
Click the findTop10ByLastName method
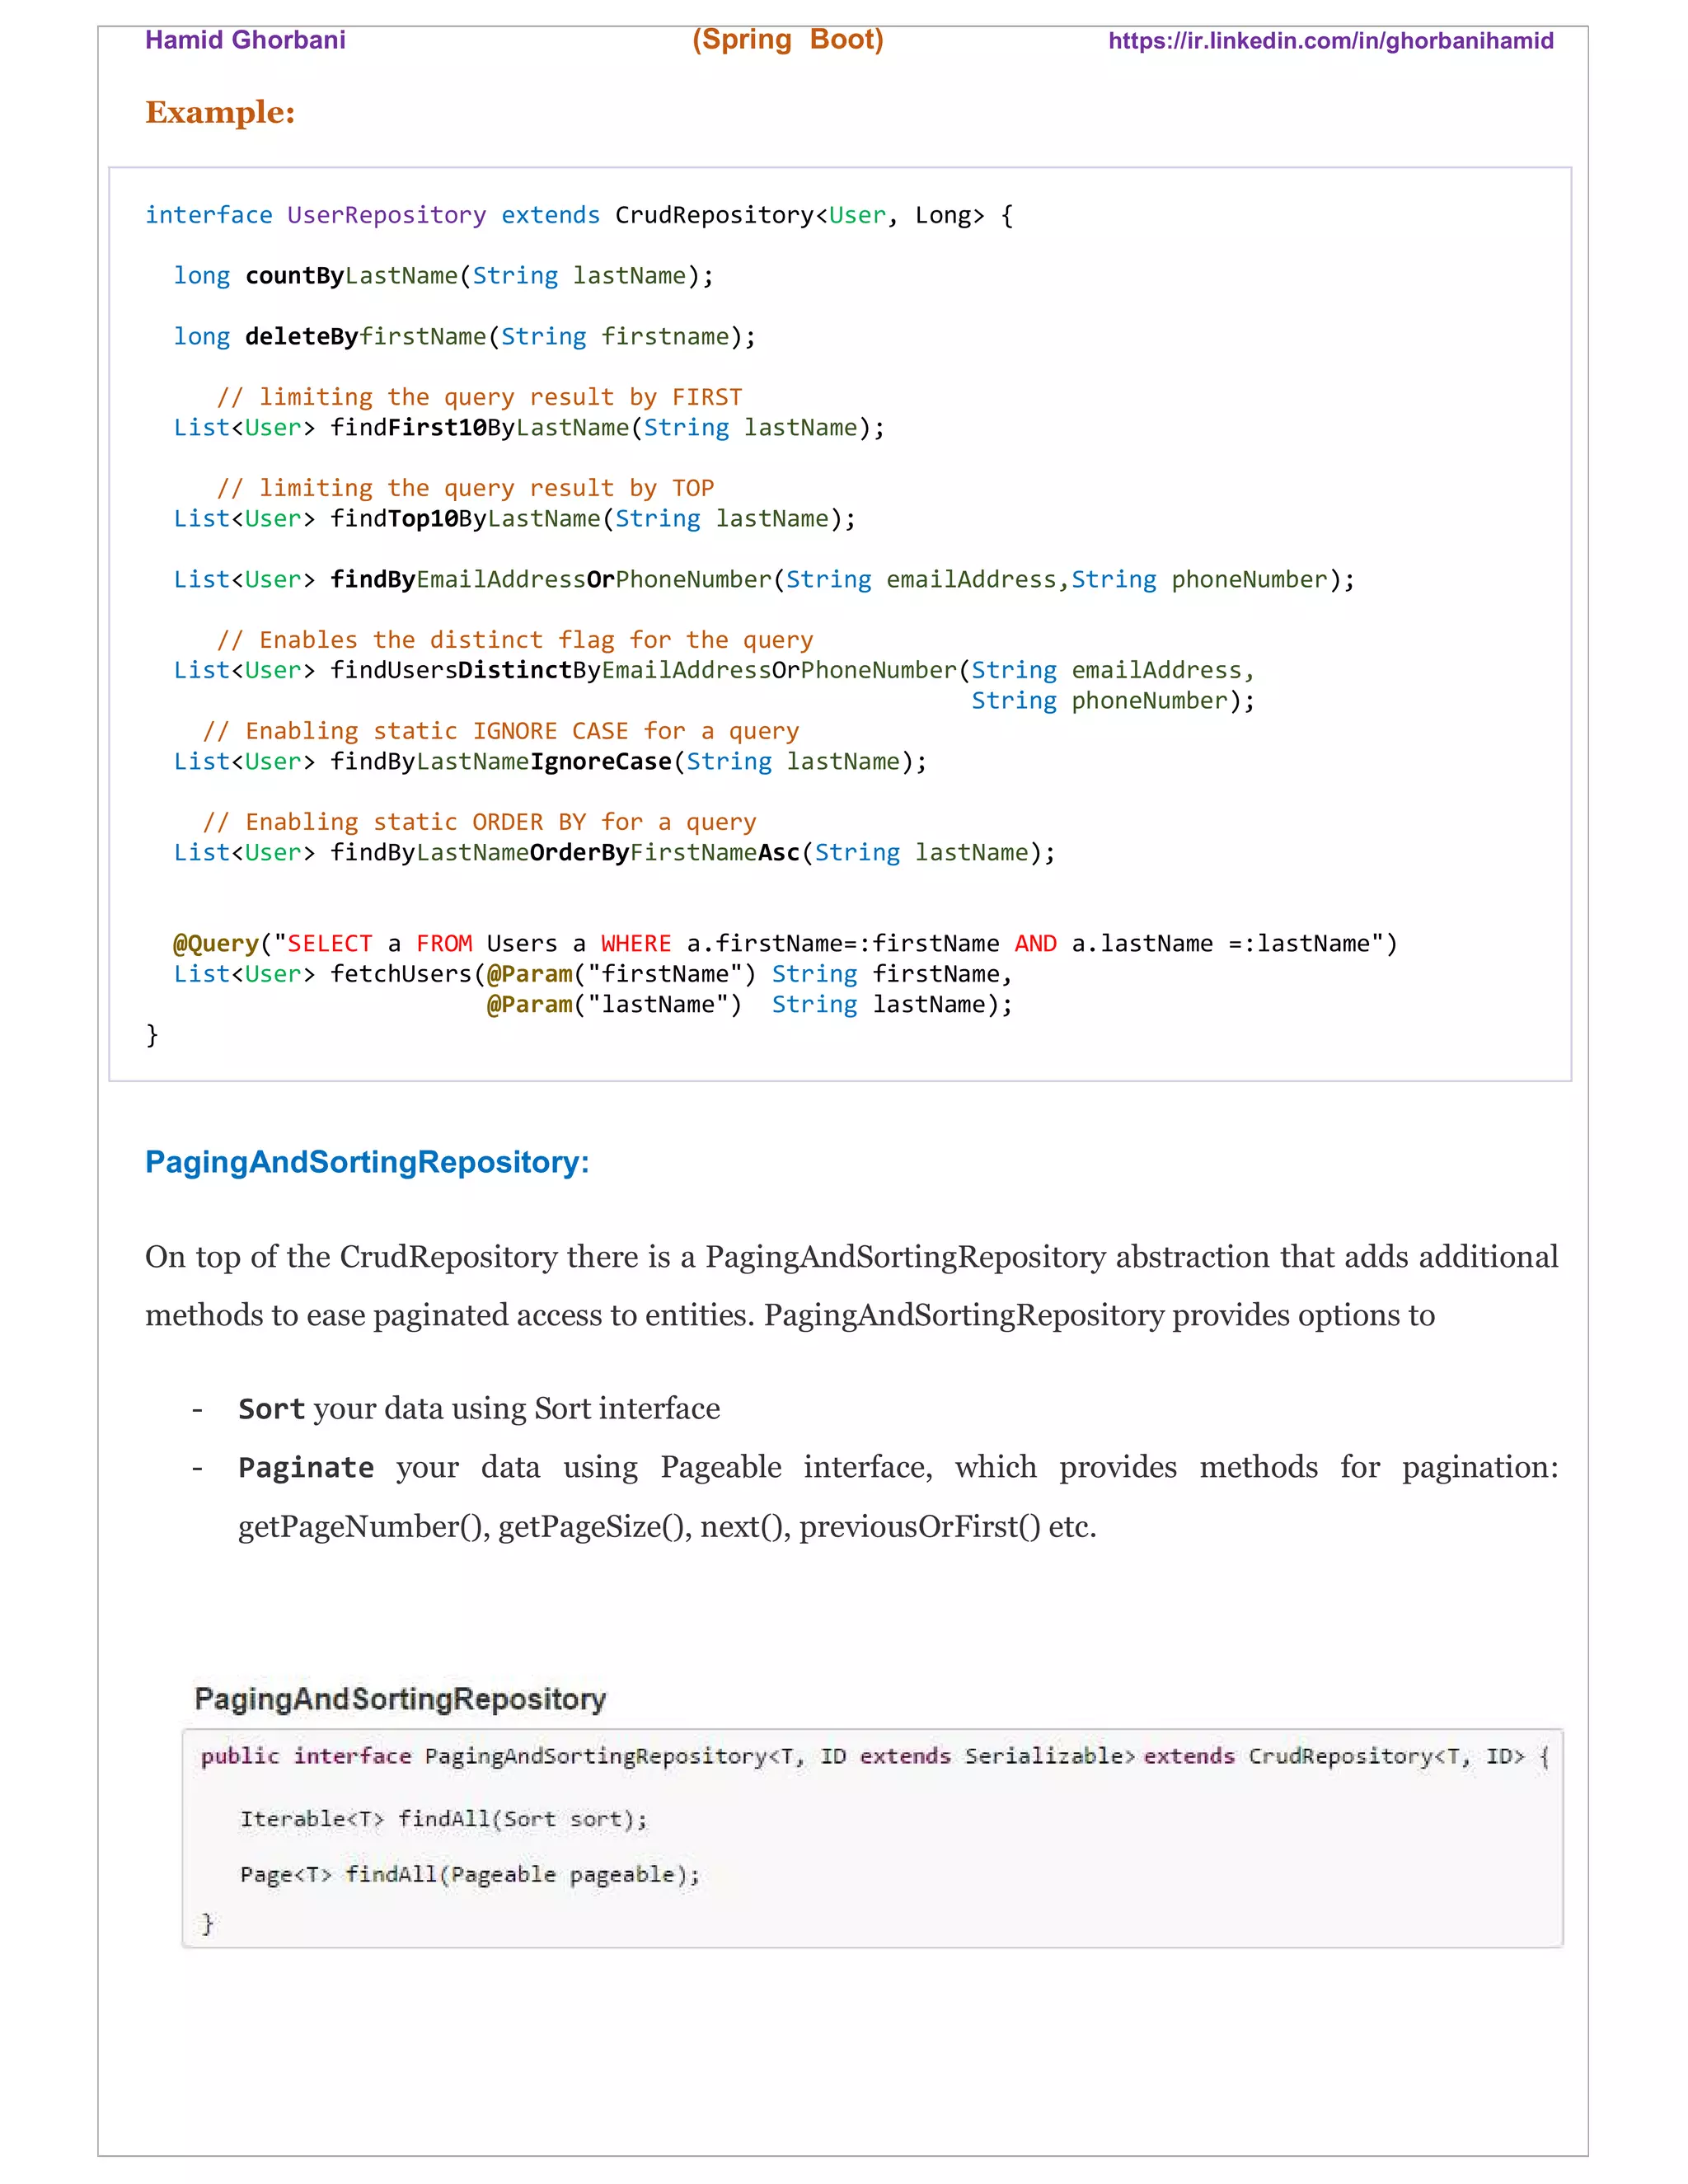click(466, 519)
